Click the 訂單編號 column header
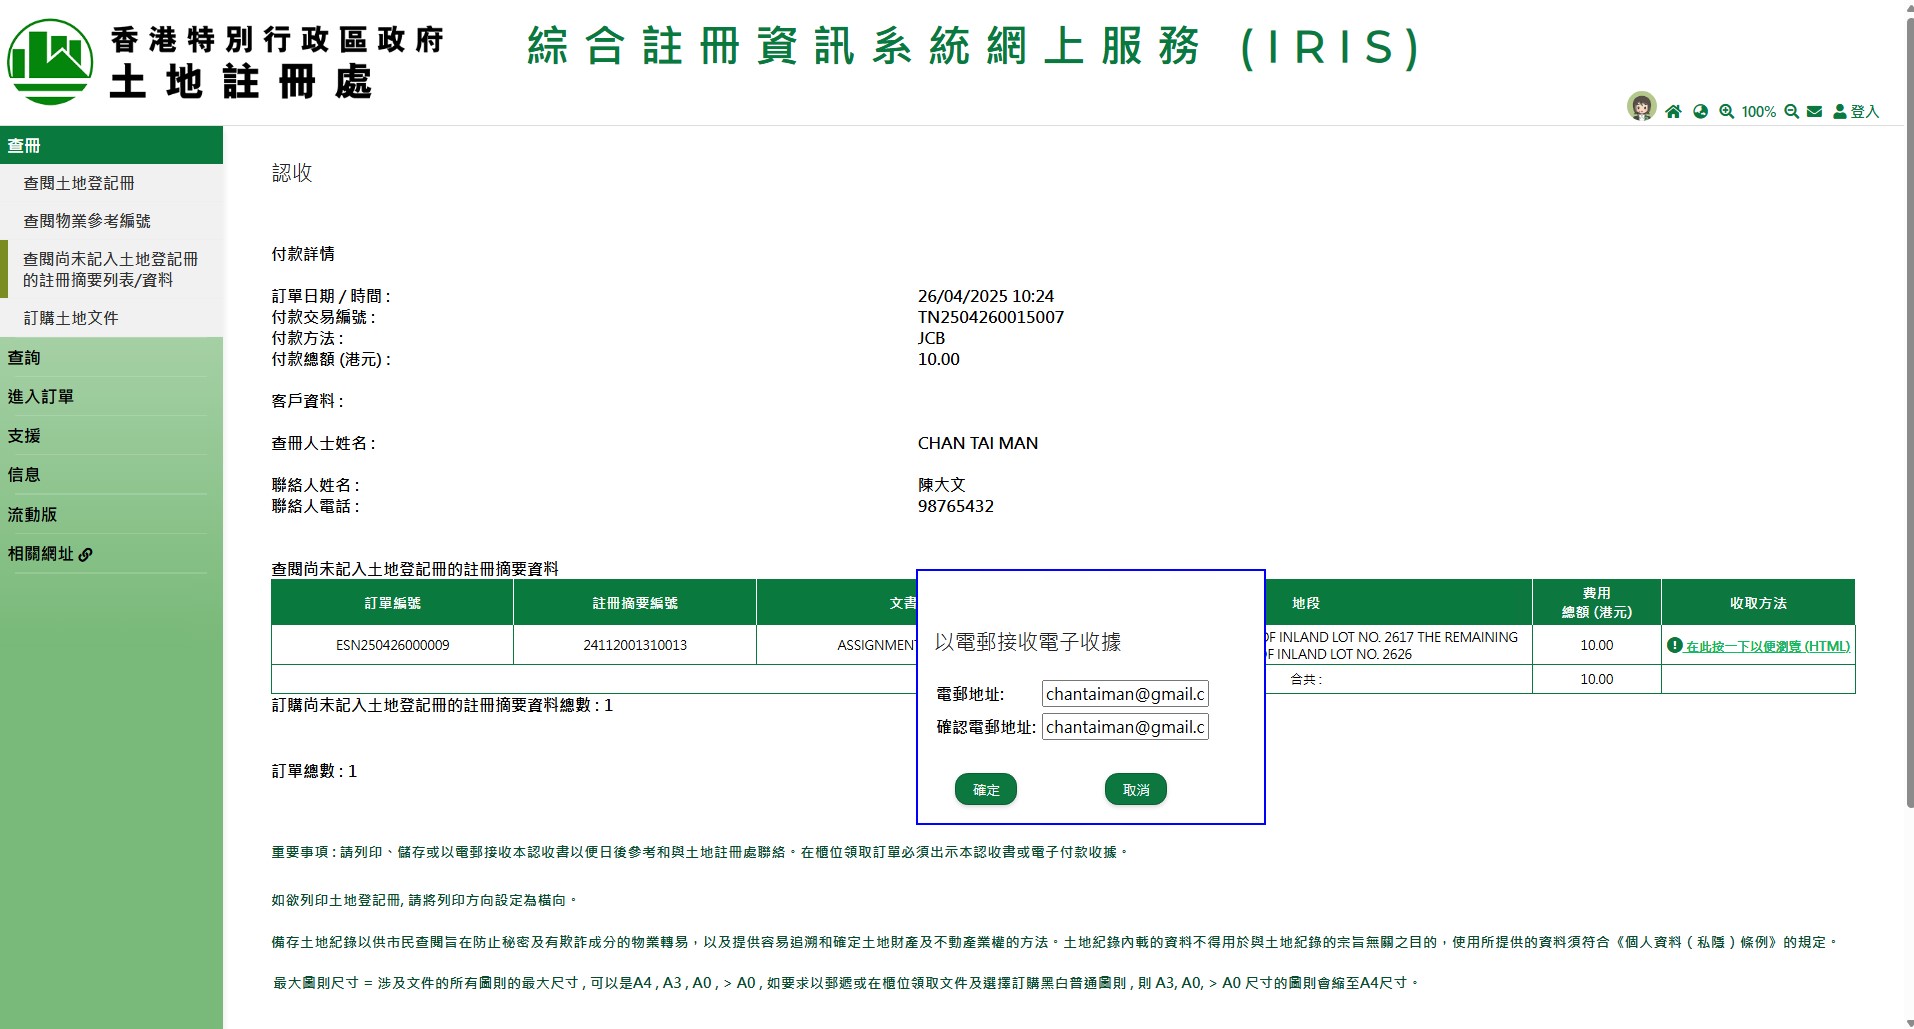 (x=393, y=603)
